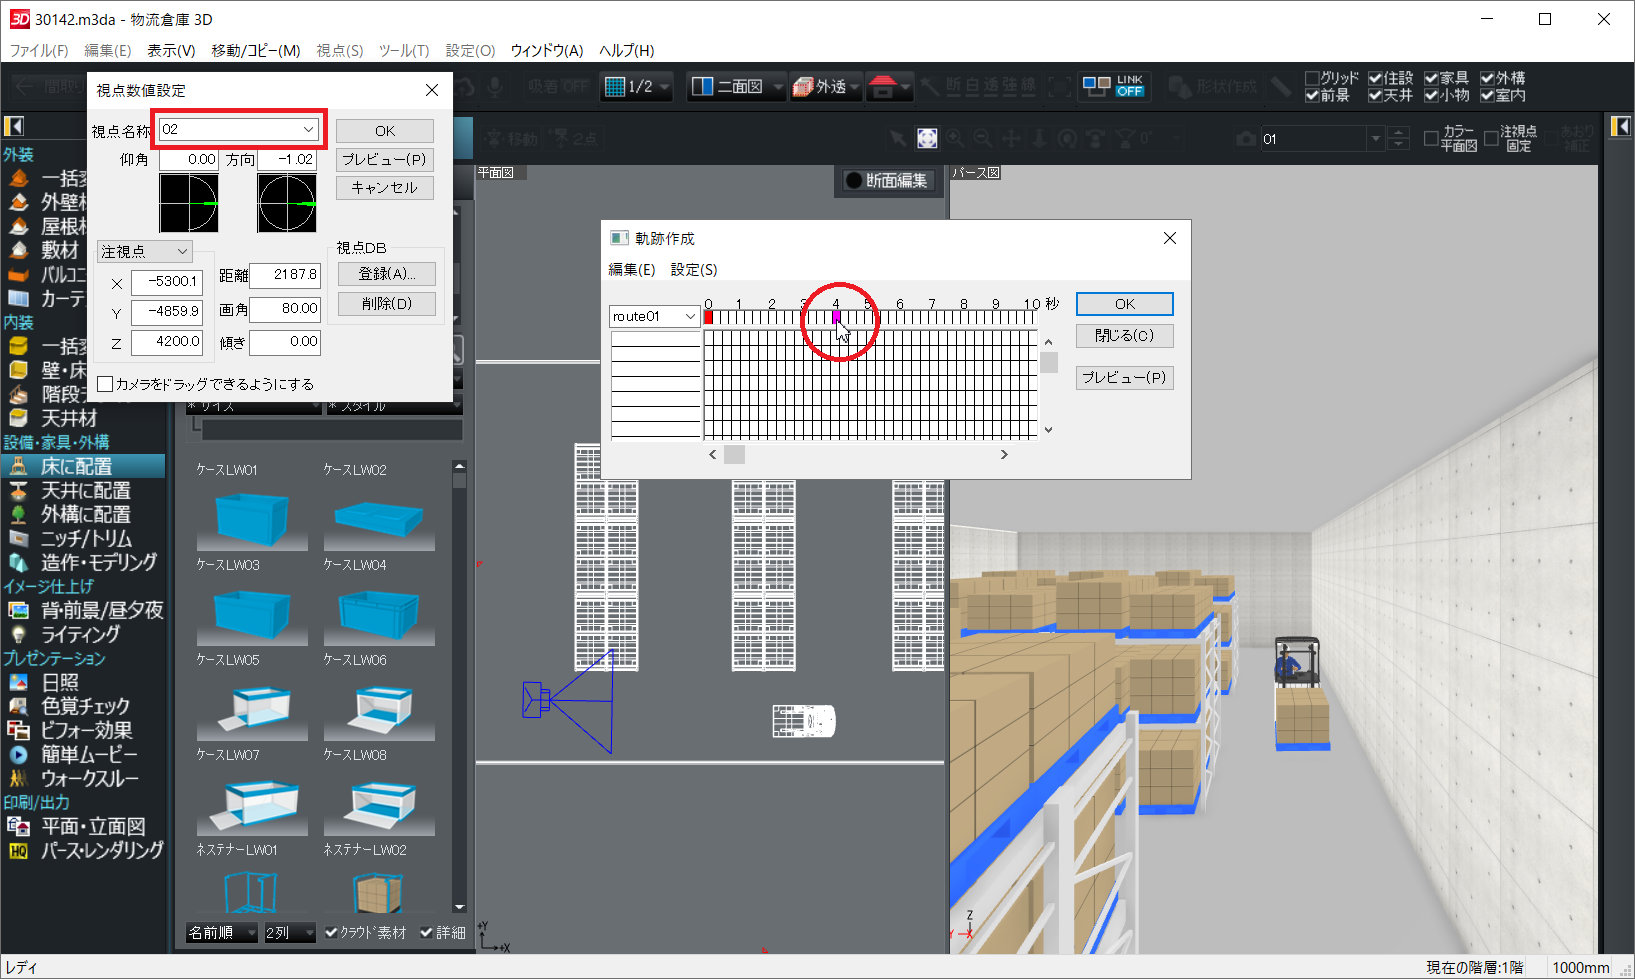This screenshot has width=1635, height=979.
Task: Toggle the グリッド checkbox
Action: (x=1312, y=78)
